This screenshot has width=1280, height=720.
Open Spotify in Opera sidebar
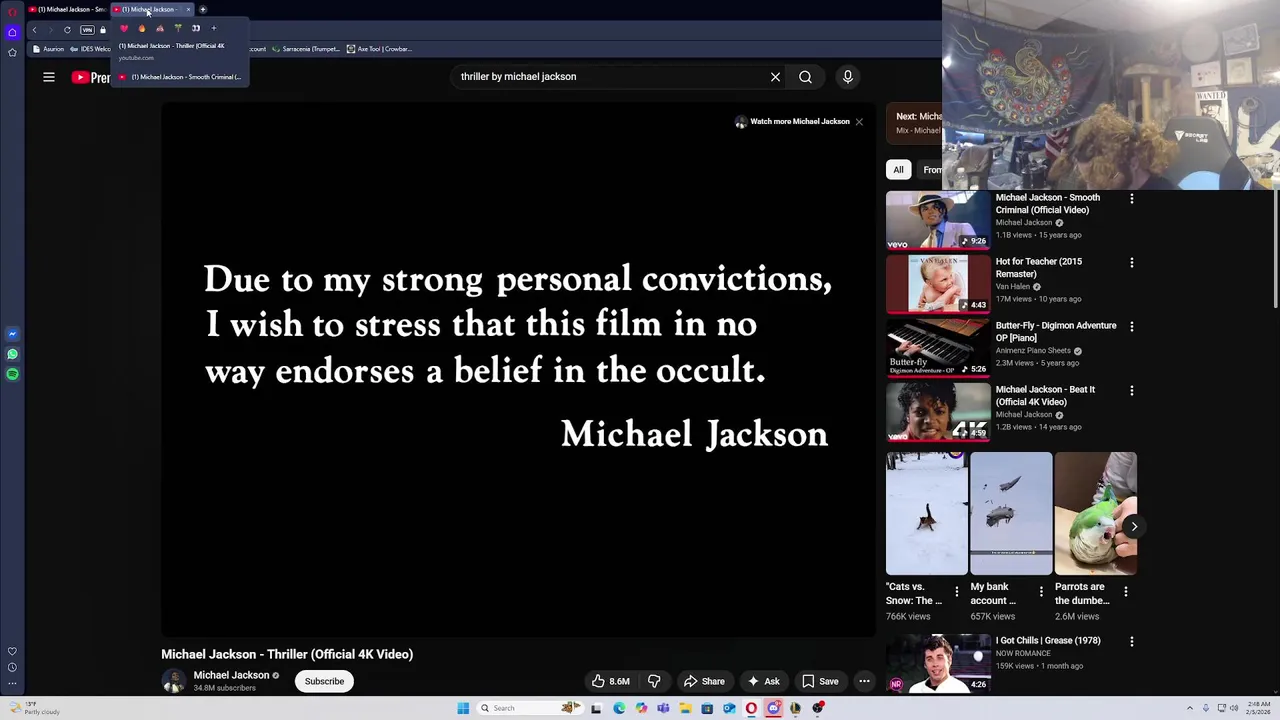[x=12, y=374]
